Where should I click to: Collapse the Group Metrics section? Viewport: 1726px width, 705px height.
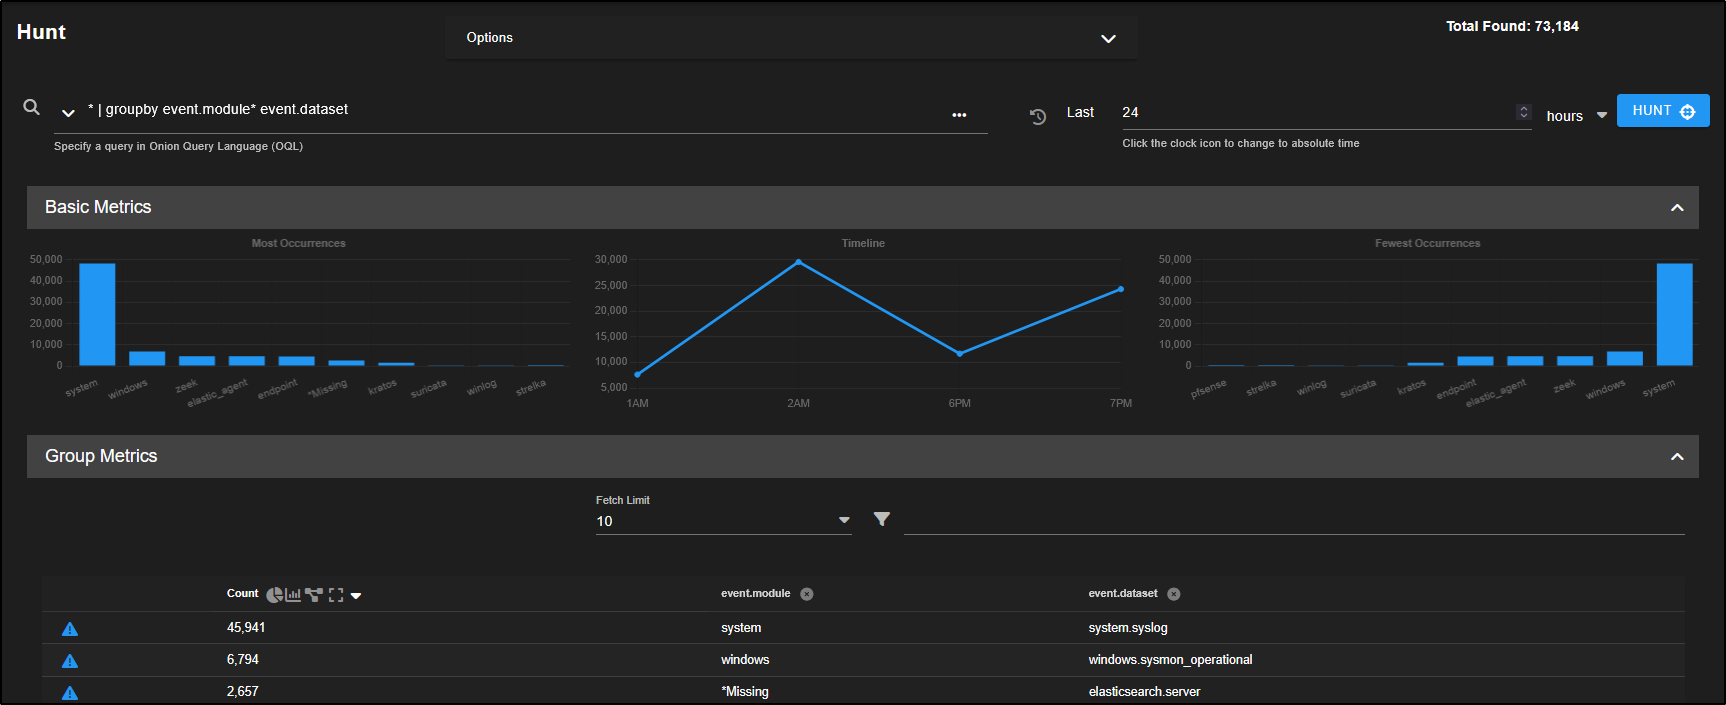click(1677, 457)
